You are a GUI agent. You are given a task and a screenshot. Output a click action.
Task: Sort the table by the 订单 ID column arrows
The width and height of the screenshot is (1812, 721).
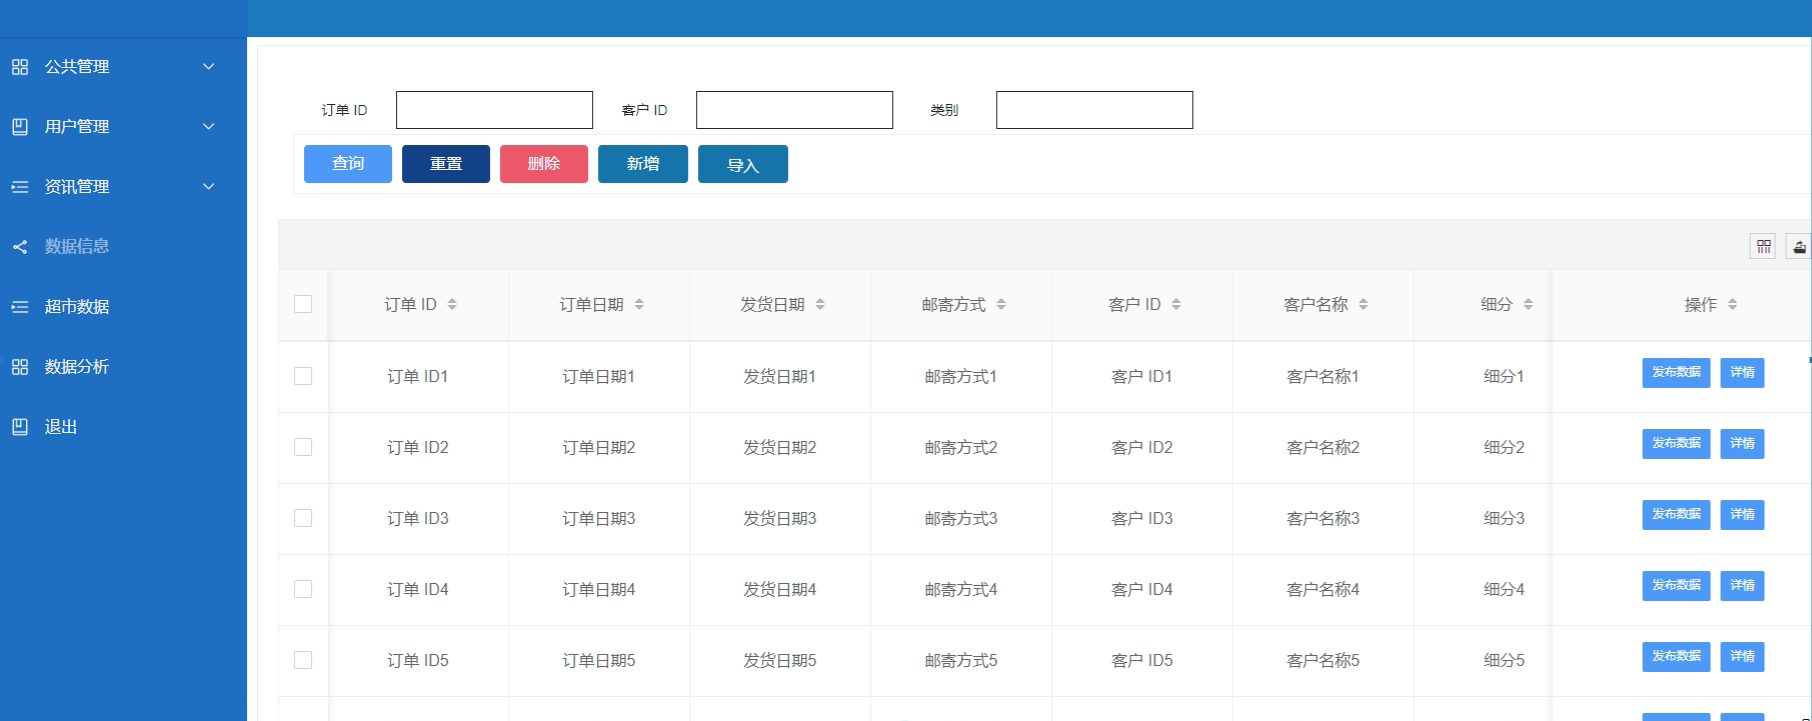point(452,304)
